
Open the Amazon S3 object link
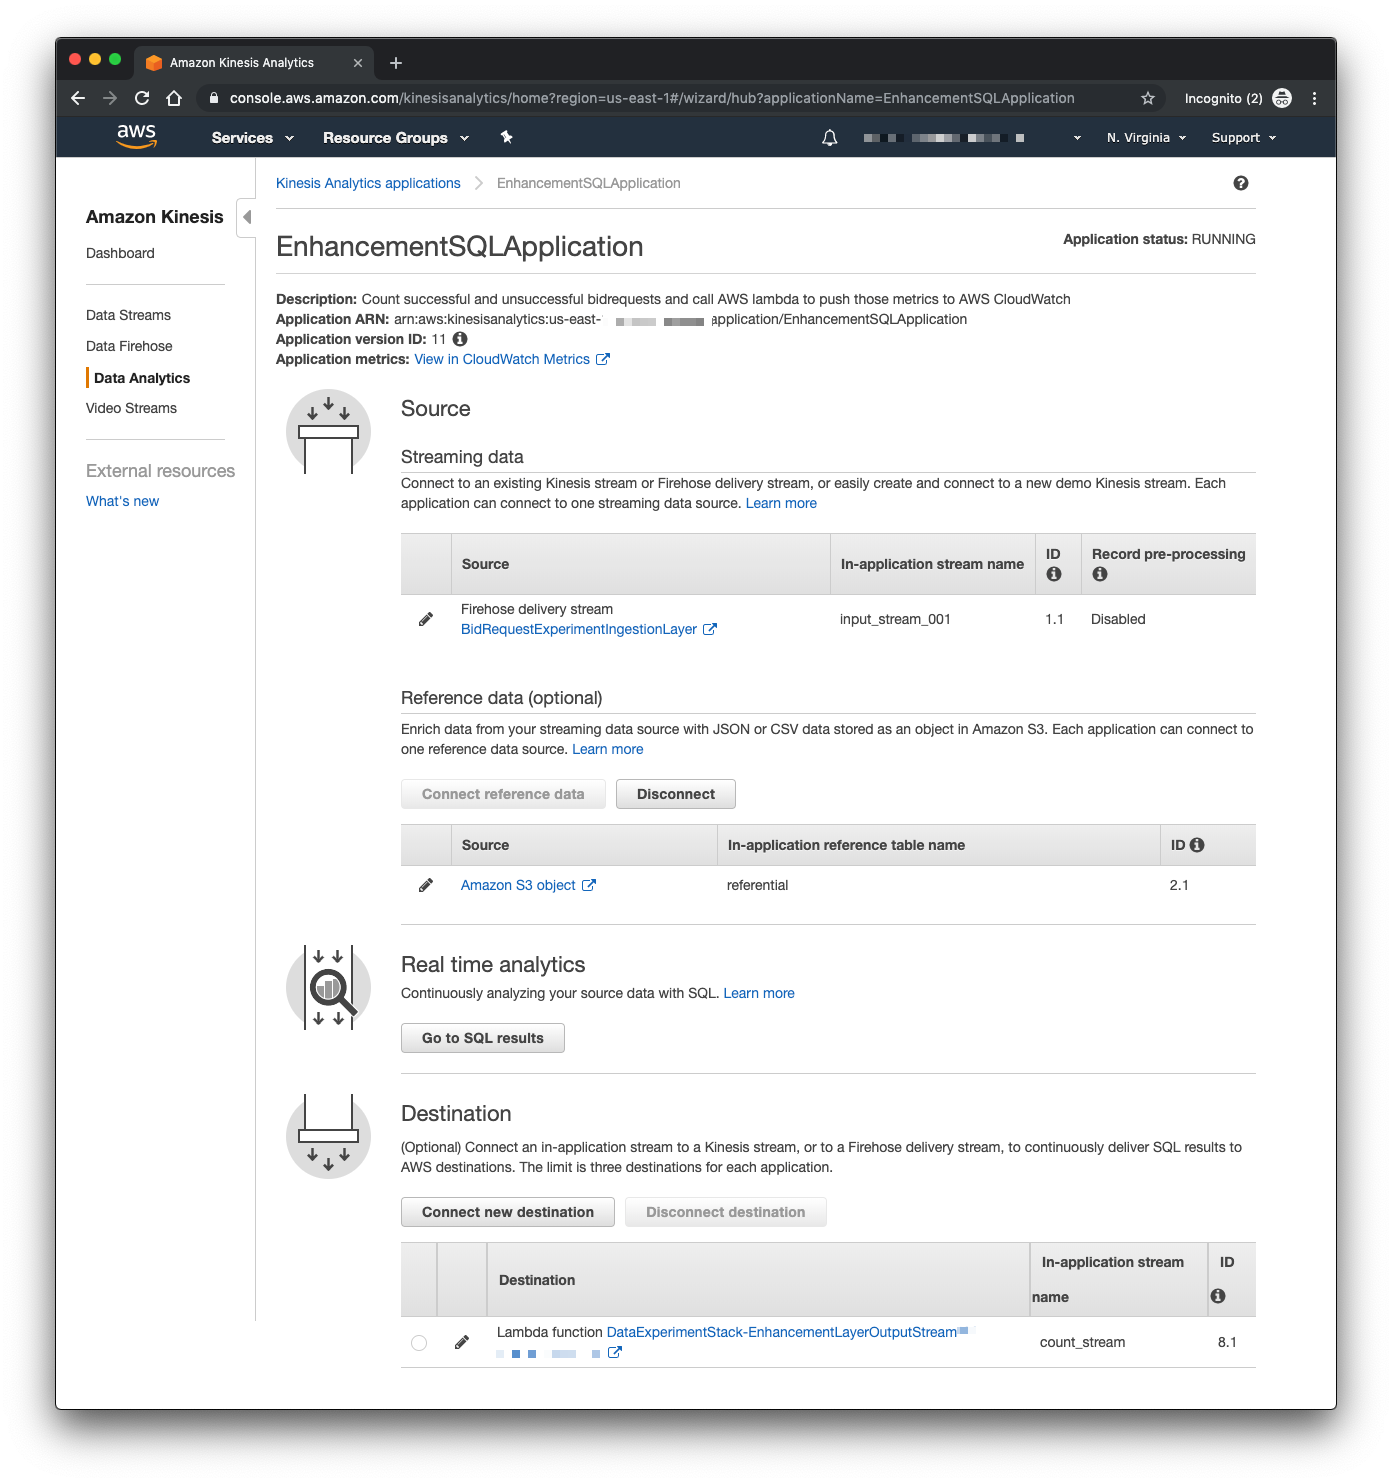(518, 885)
